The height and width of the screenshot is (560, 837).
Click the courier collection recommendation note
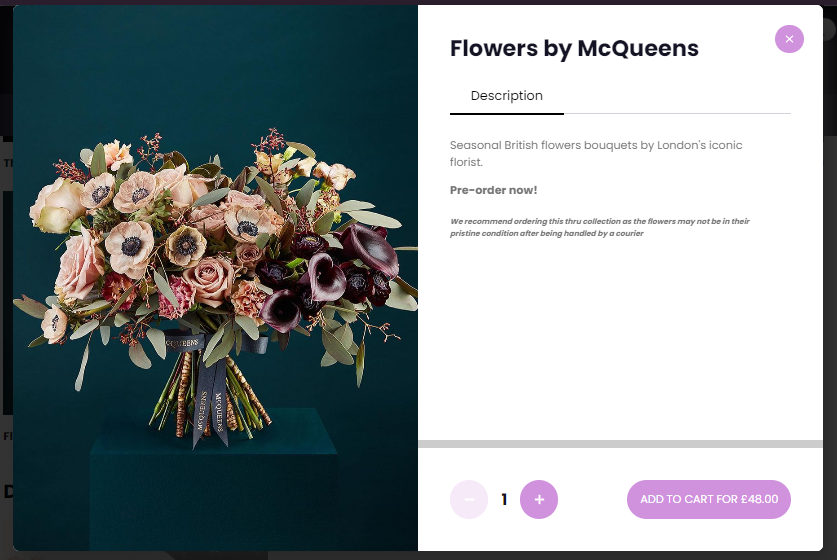[599, 227]
